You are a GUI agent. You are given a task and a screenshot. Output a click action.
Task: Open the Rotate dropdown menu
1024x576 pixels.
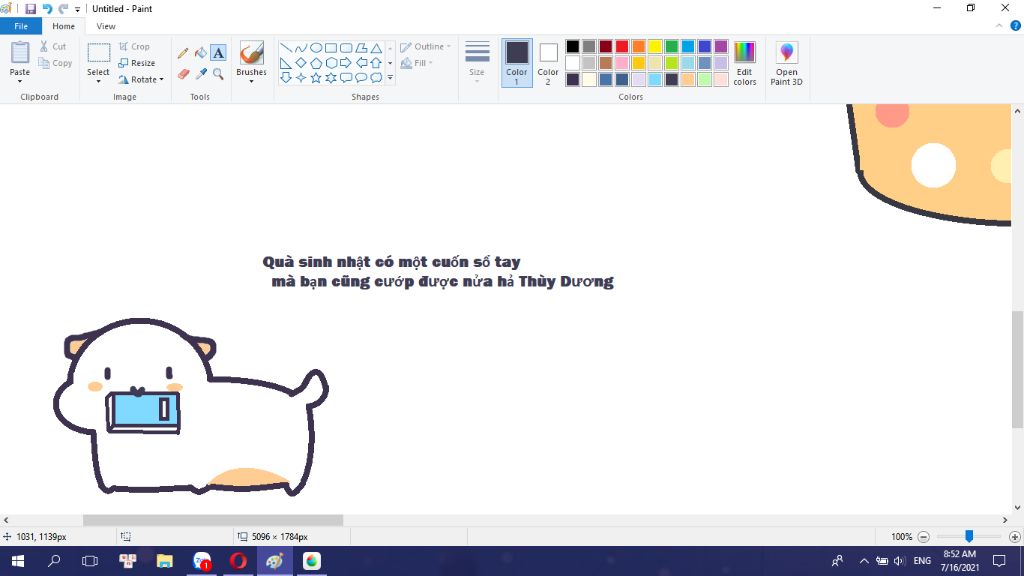coord(140,79)
